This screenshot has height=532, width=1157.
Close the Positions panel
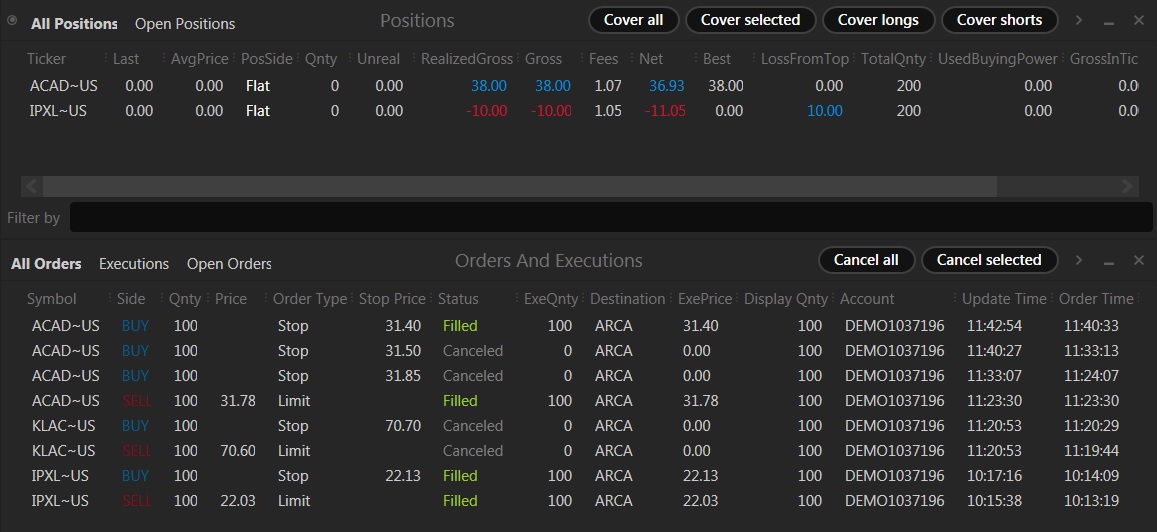tap(1139, 21)
